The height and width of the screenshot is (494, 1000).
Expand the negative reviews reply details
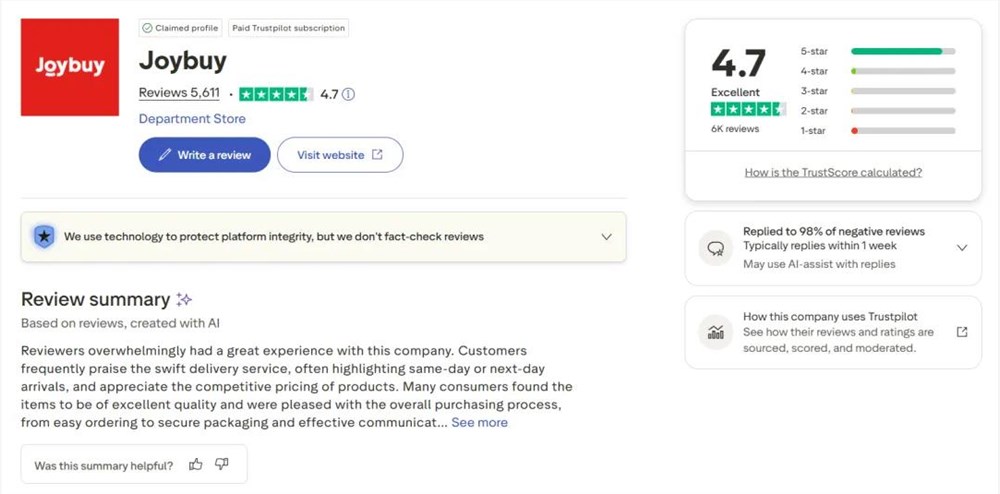pyautogui.click(x=962, y=248)
